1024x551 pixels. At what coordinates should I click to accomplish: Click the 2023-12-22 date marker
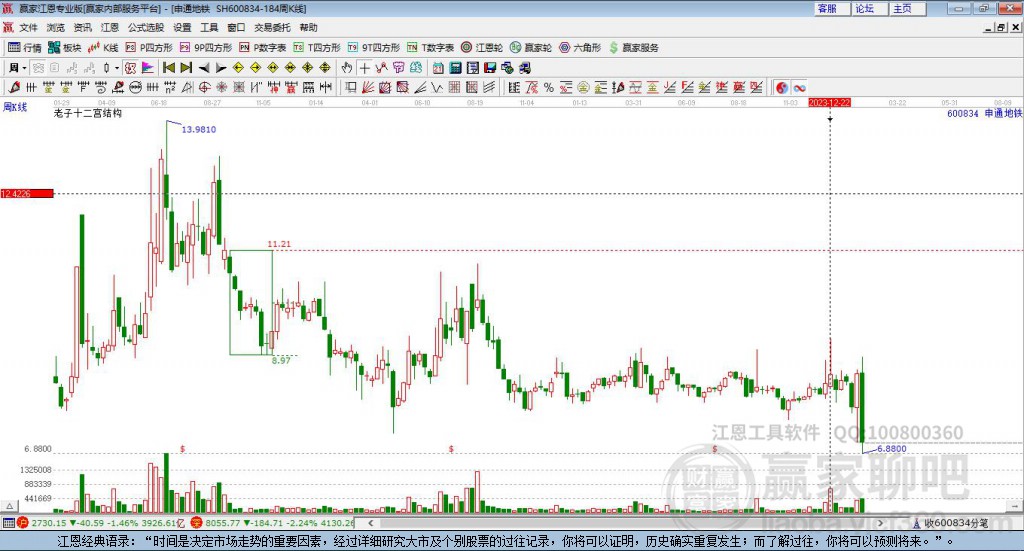829,103
